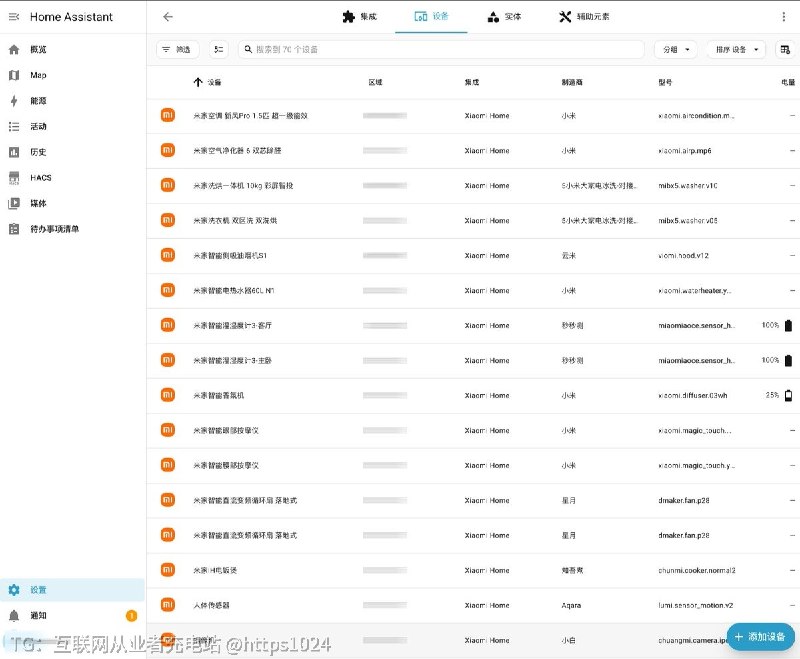Image resolution: width=800 pixels, height=659 pixels.
Task: Click the Mi icon of the 米家空气净化器 5 row
Action: tap(168, 150)
